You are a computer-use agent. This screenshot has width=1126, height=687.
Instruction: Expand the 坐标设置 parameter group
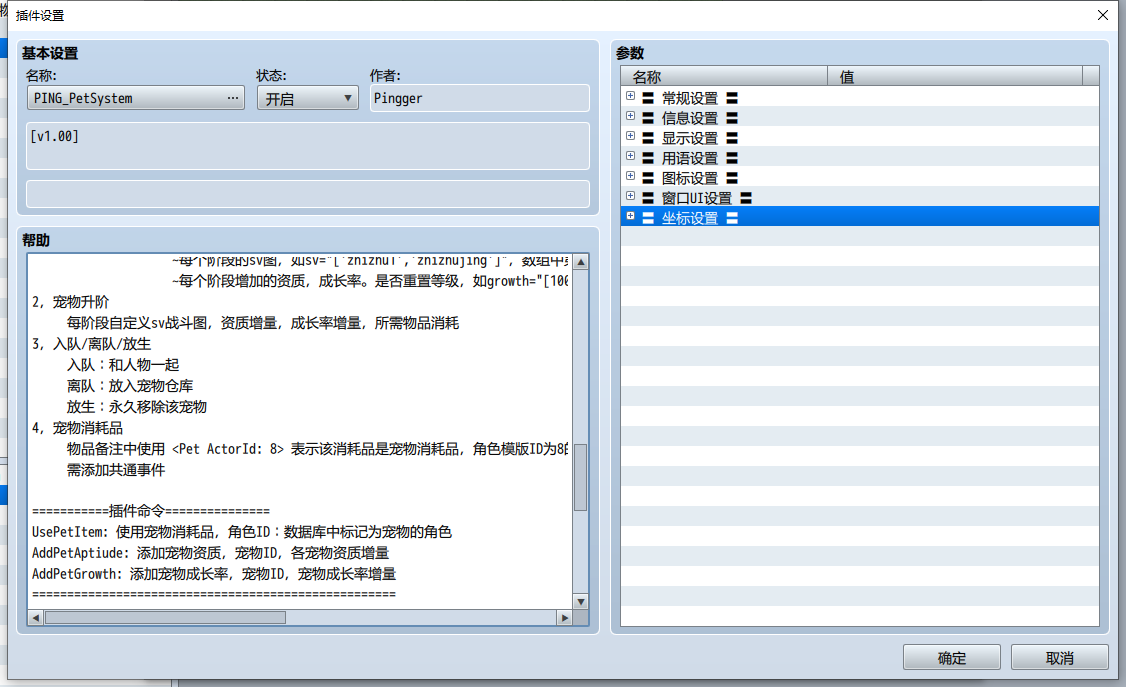tap(630, 216)
